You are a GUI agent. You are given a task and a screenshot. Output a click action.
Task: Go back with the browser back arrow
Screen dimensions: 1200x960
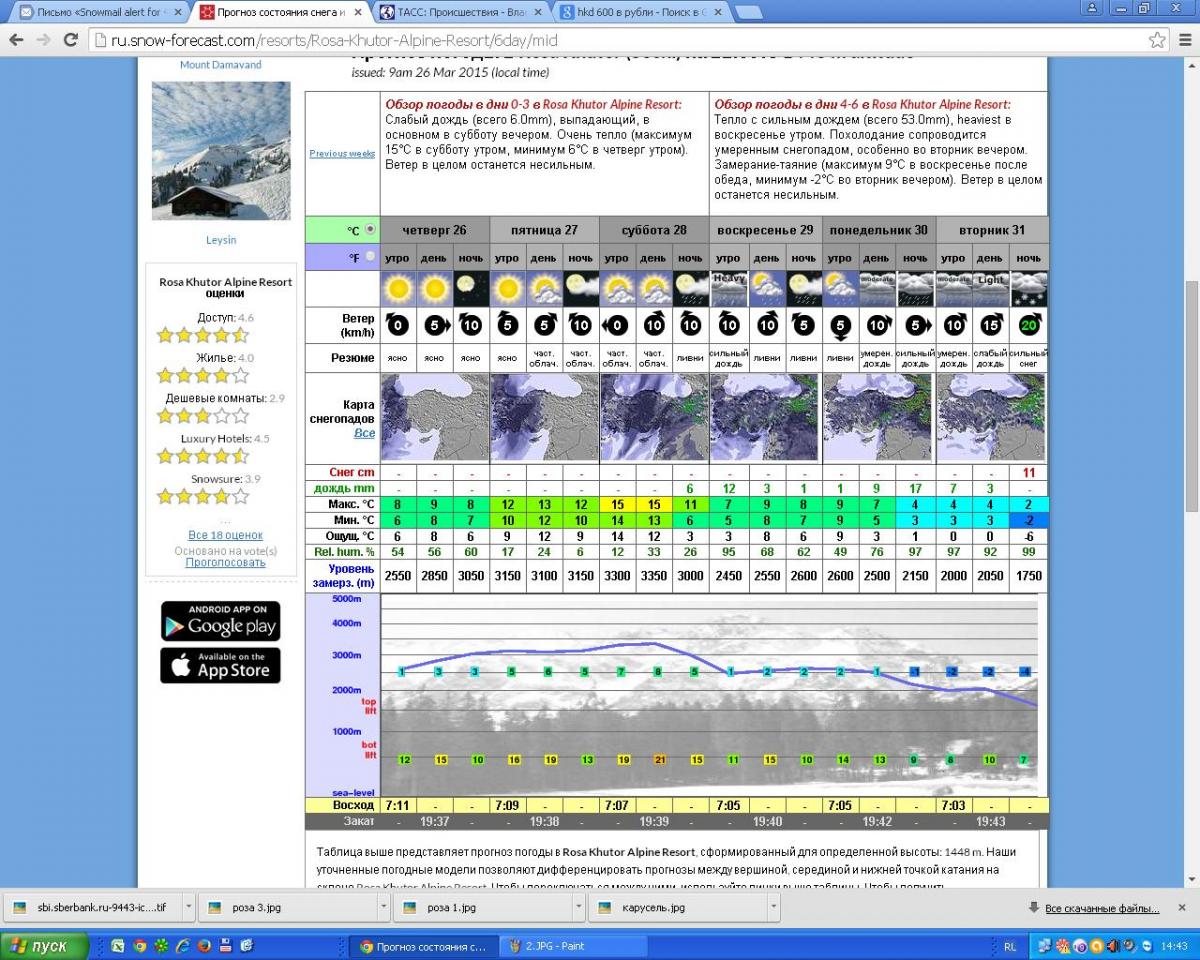(x=16, y=40)
